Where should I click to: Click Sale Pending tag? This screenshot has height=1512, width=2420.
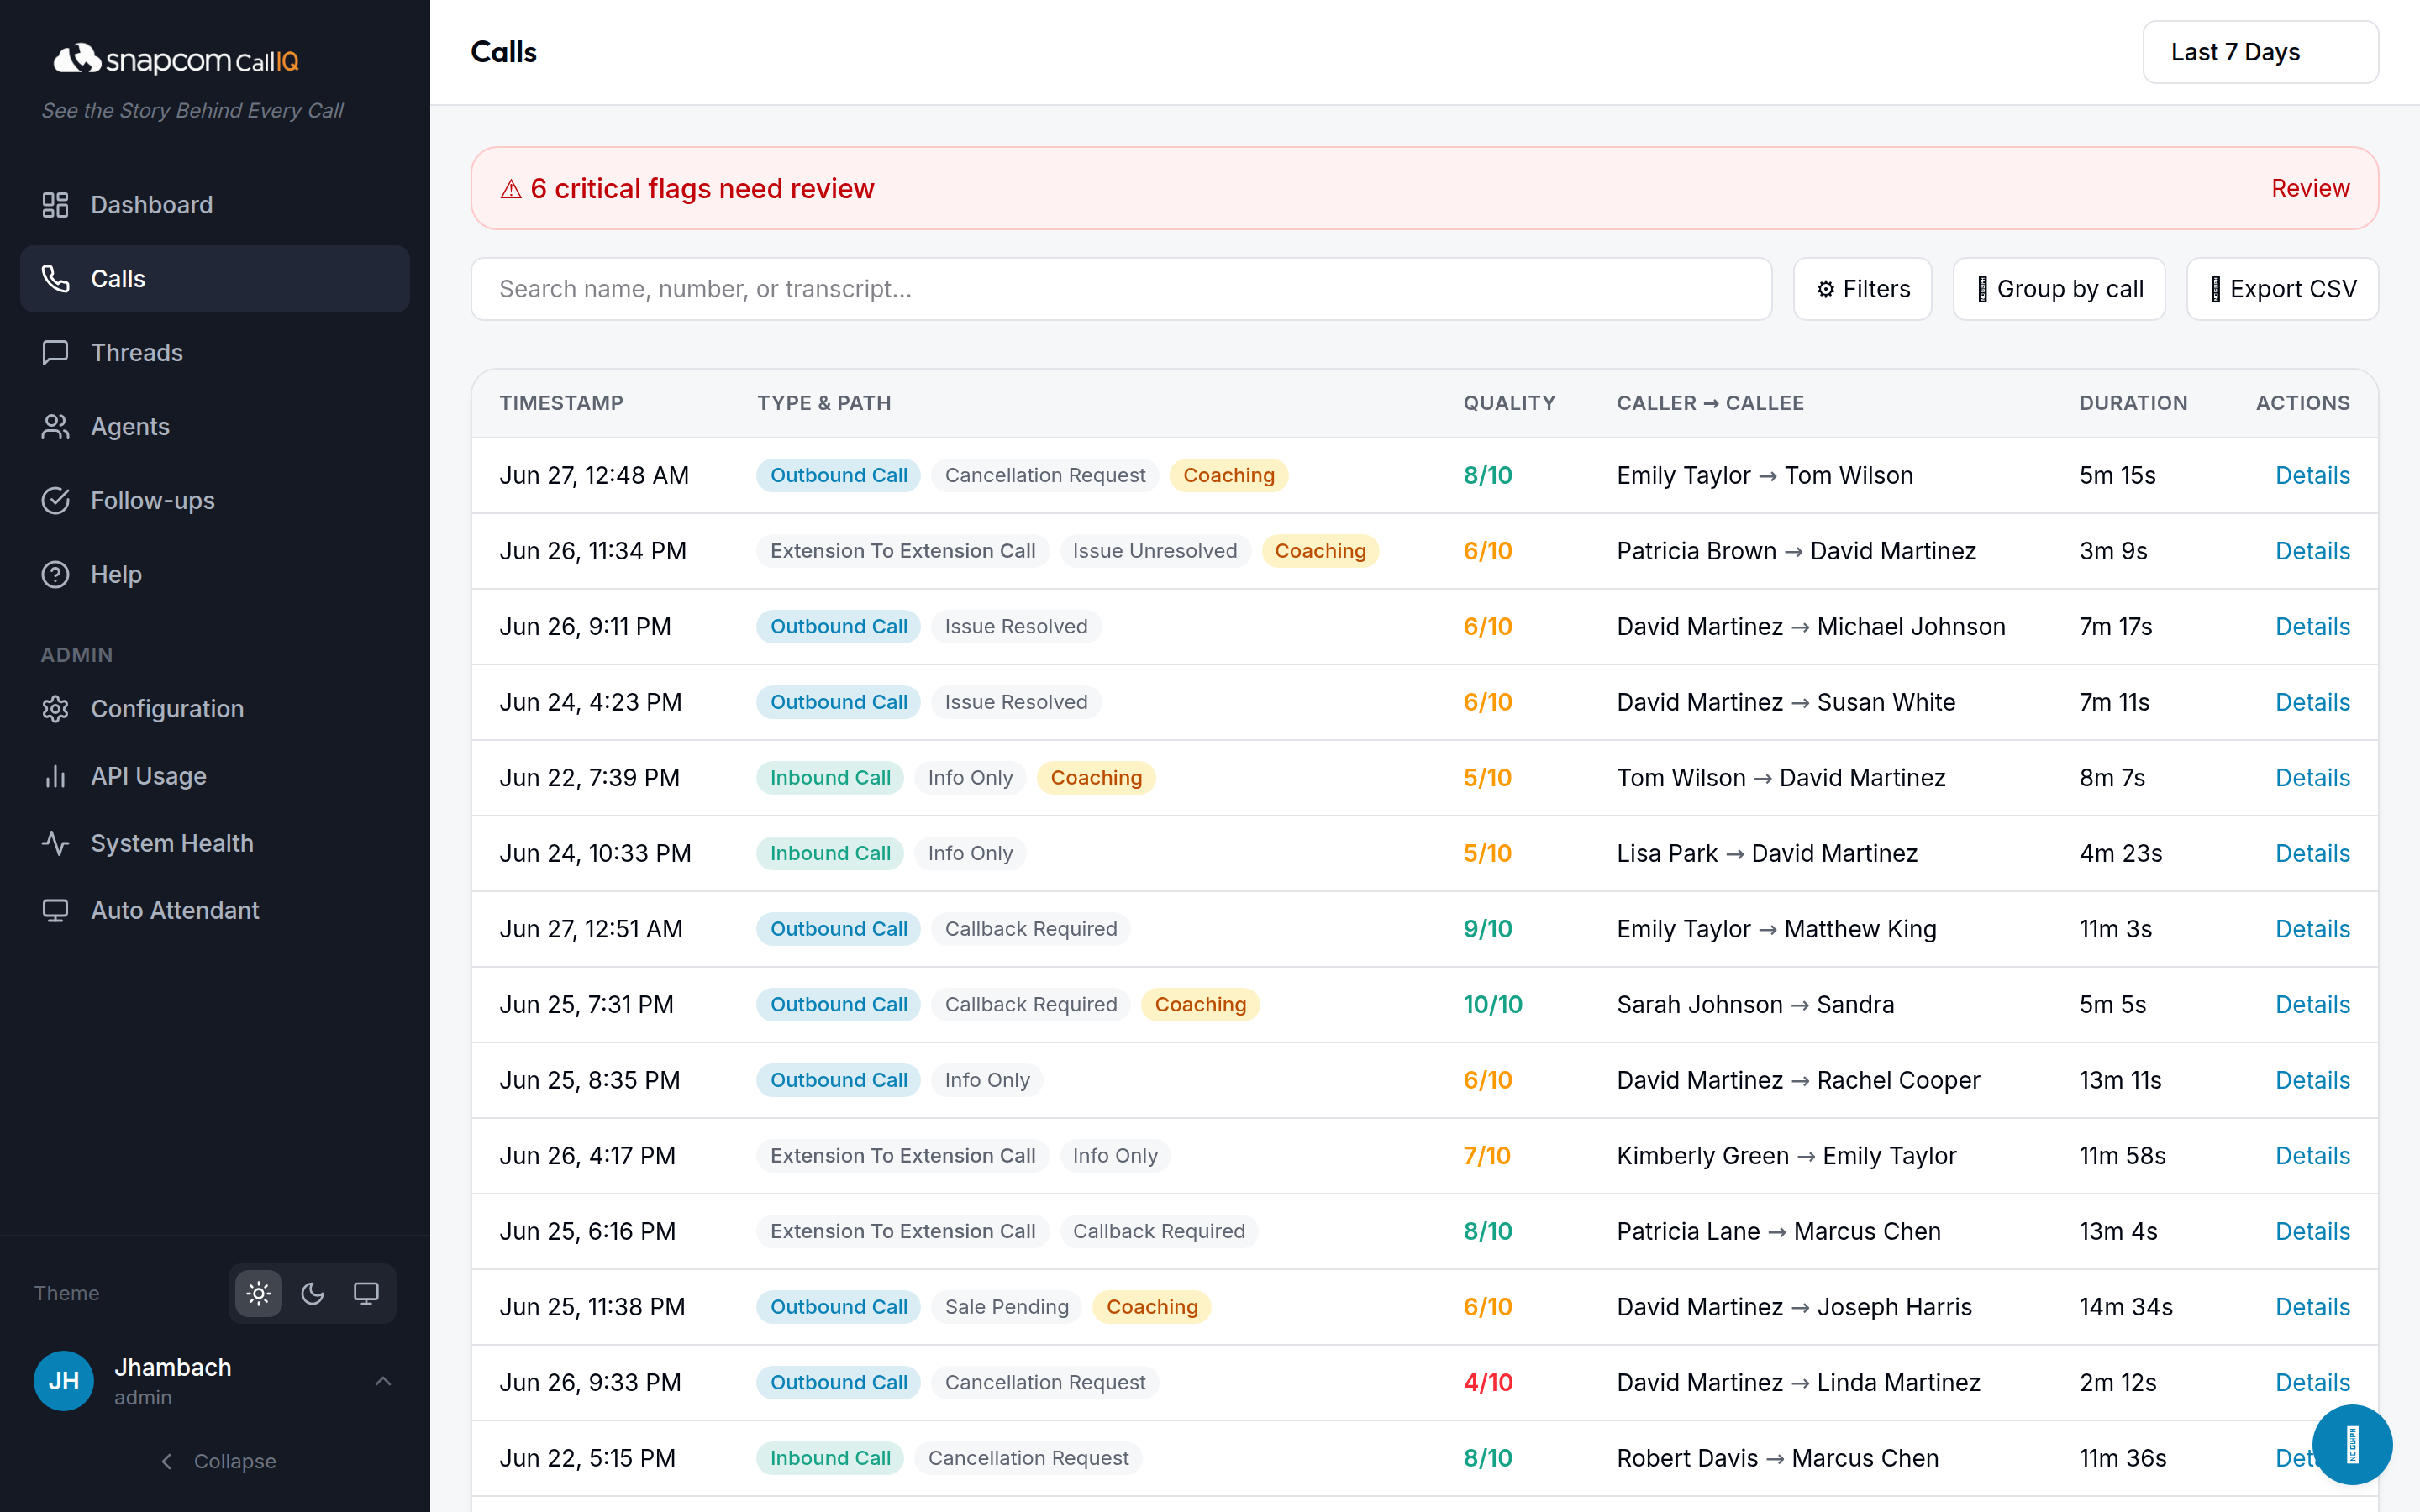pyautogui.click(x=1006, y=1307)
